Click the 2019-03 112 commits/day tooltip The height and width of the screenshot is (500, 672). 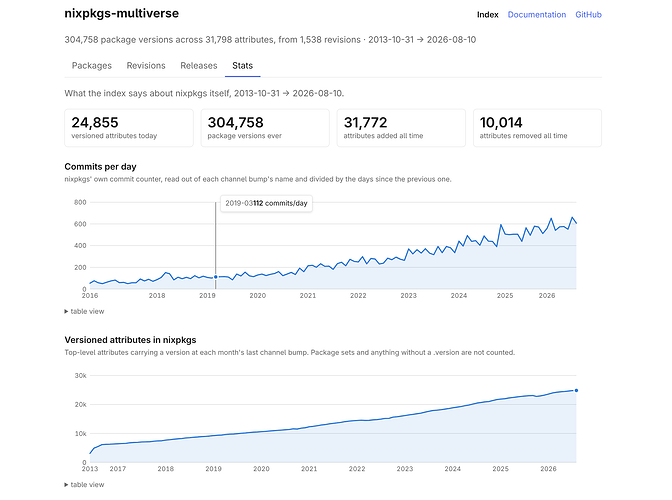click(x=267, y=203)
